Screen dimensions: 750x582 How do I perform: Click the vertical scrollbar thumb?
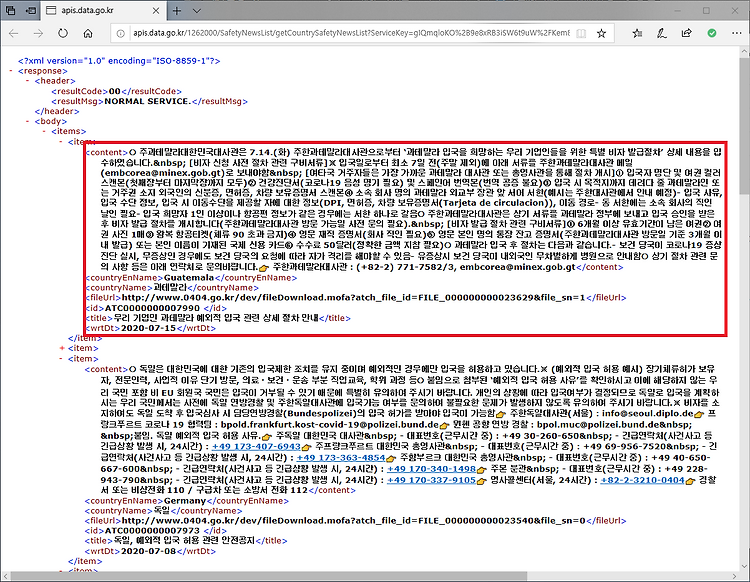744,127
